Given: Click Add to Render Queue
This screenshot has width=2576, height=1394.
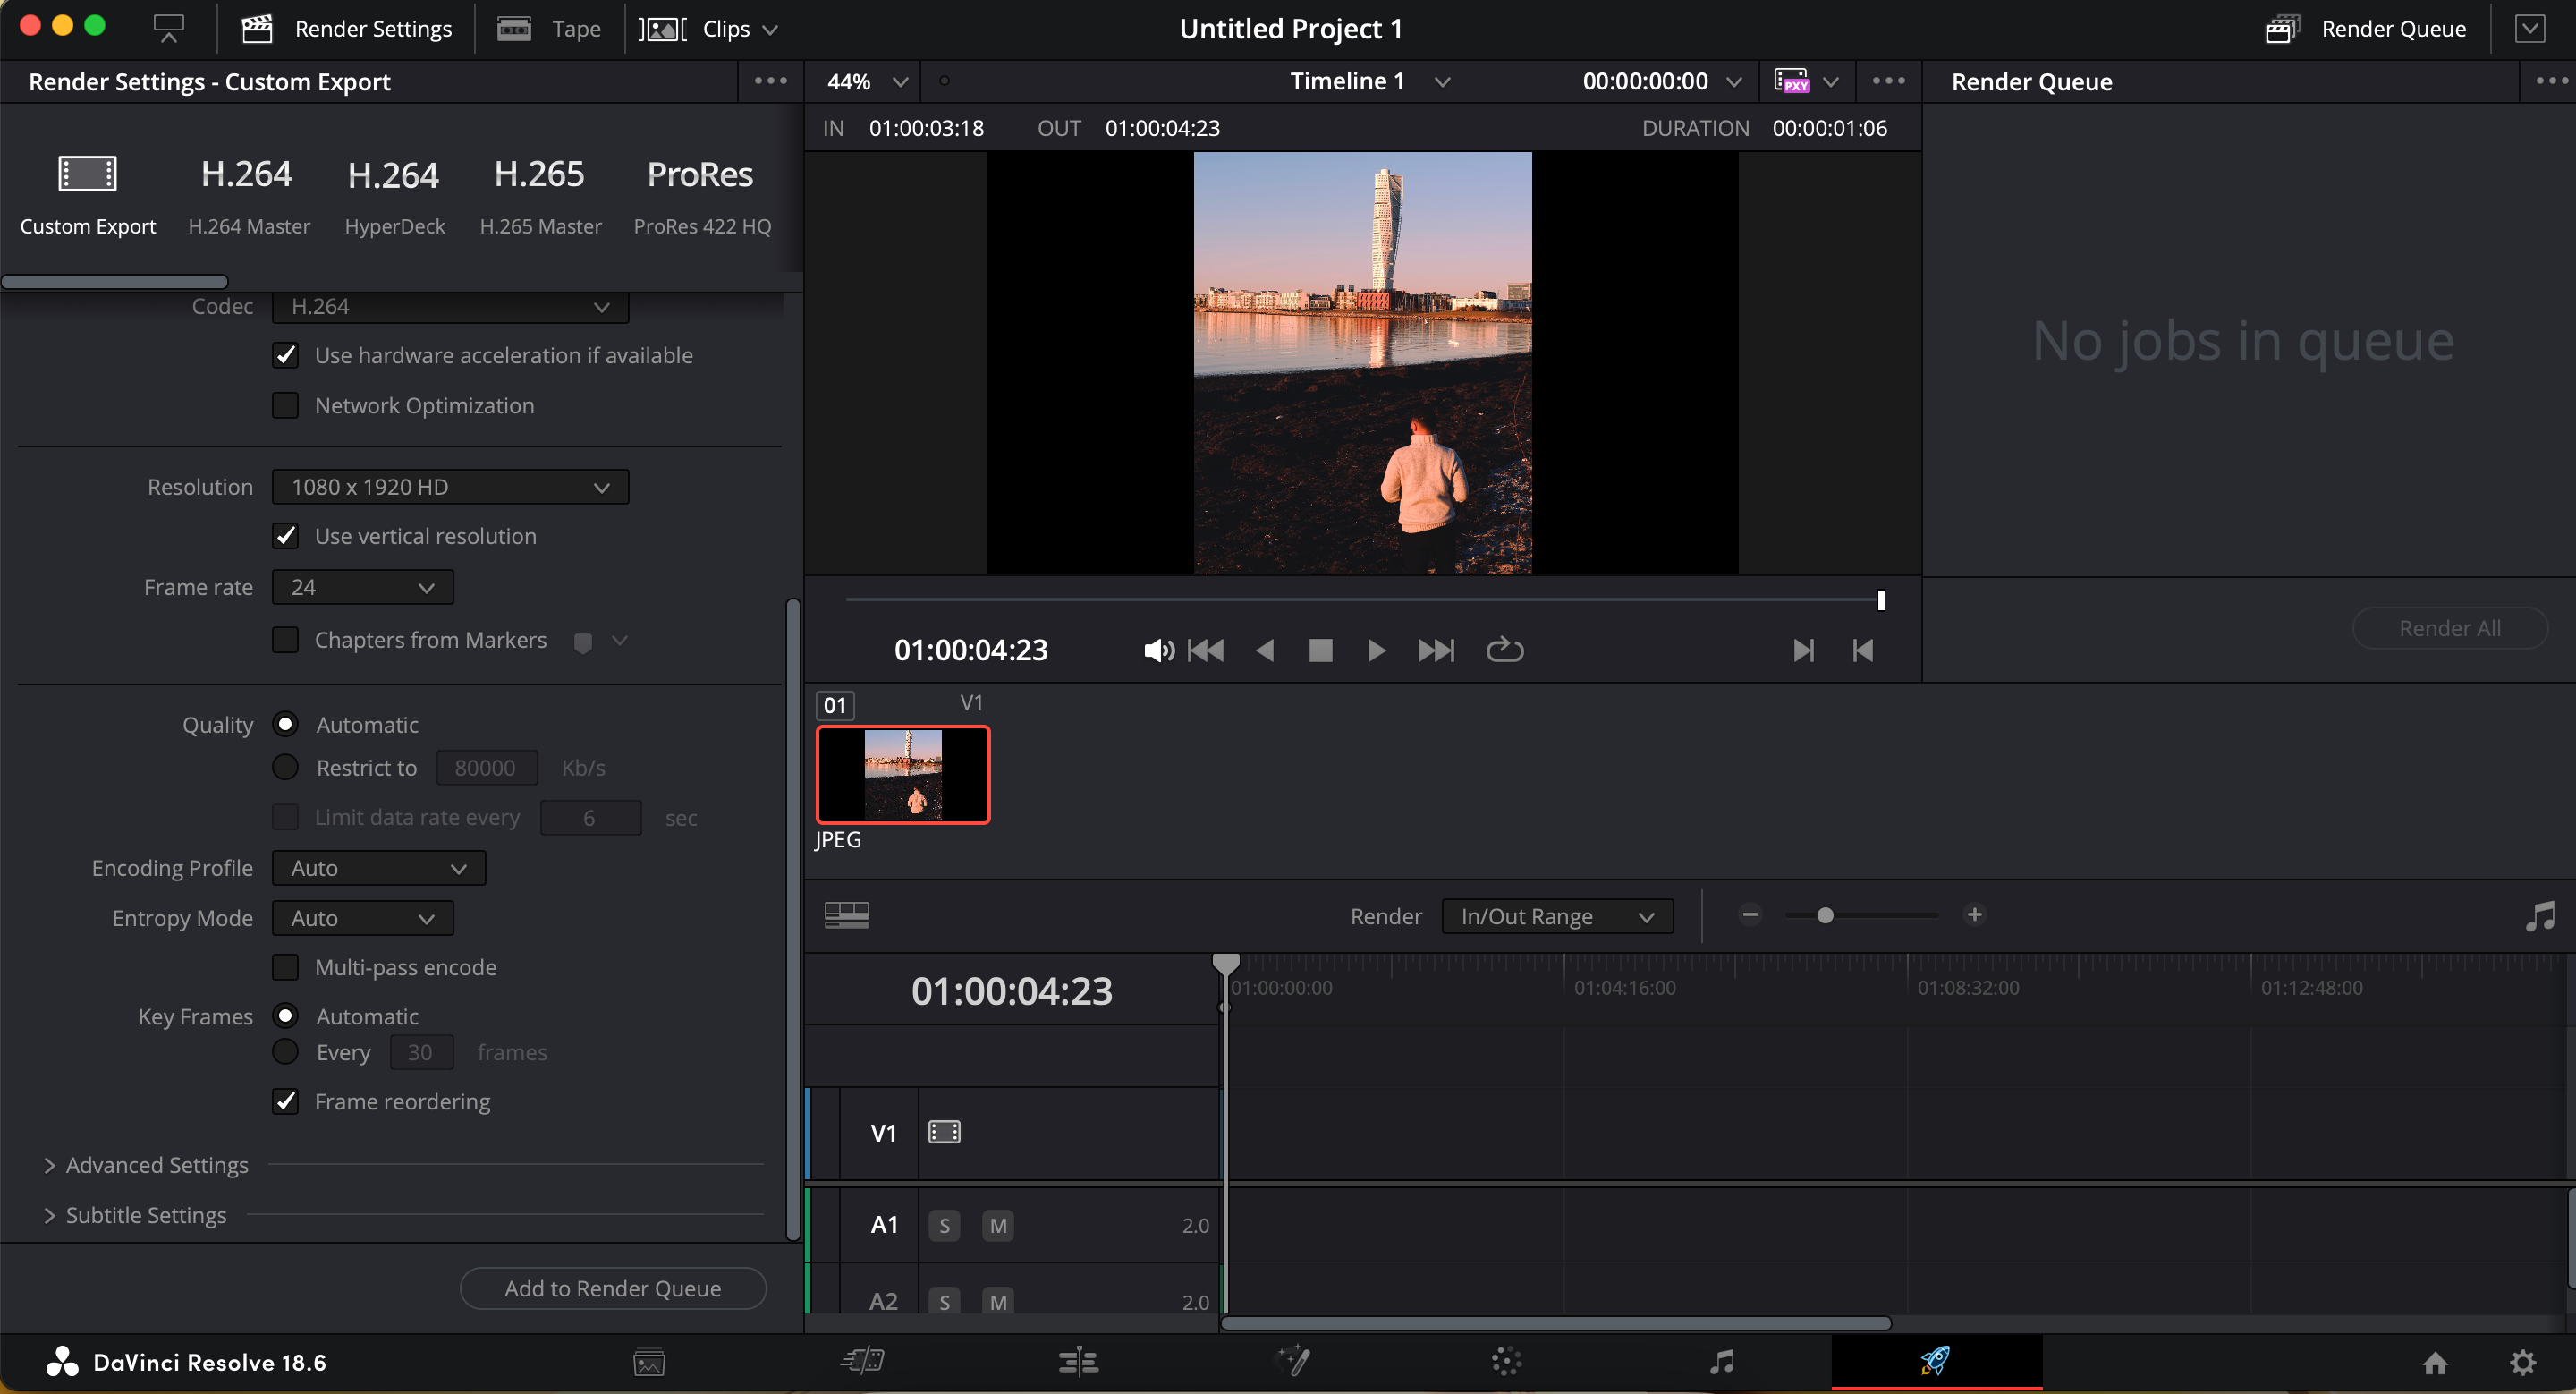Looking at the screenshot, I should click(x=612, y=1288).
